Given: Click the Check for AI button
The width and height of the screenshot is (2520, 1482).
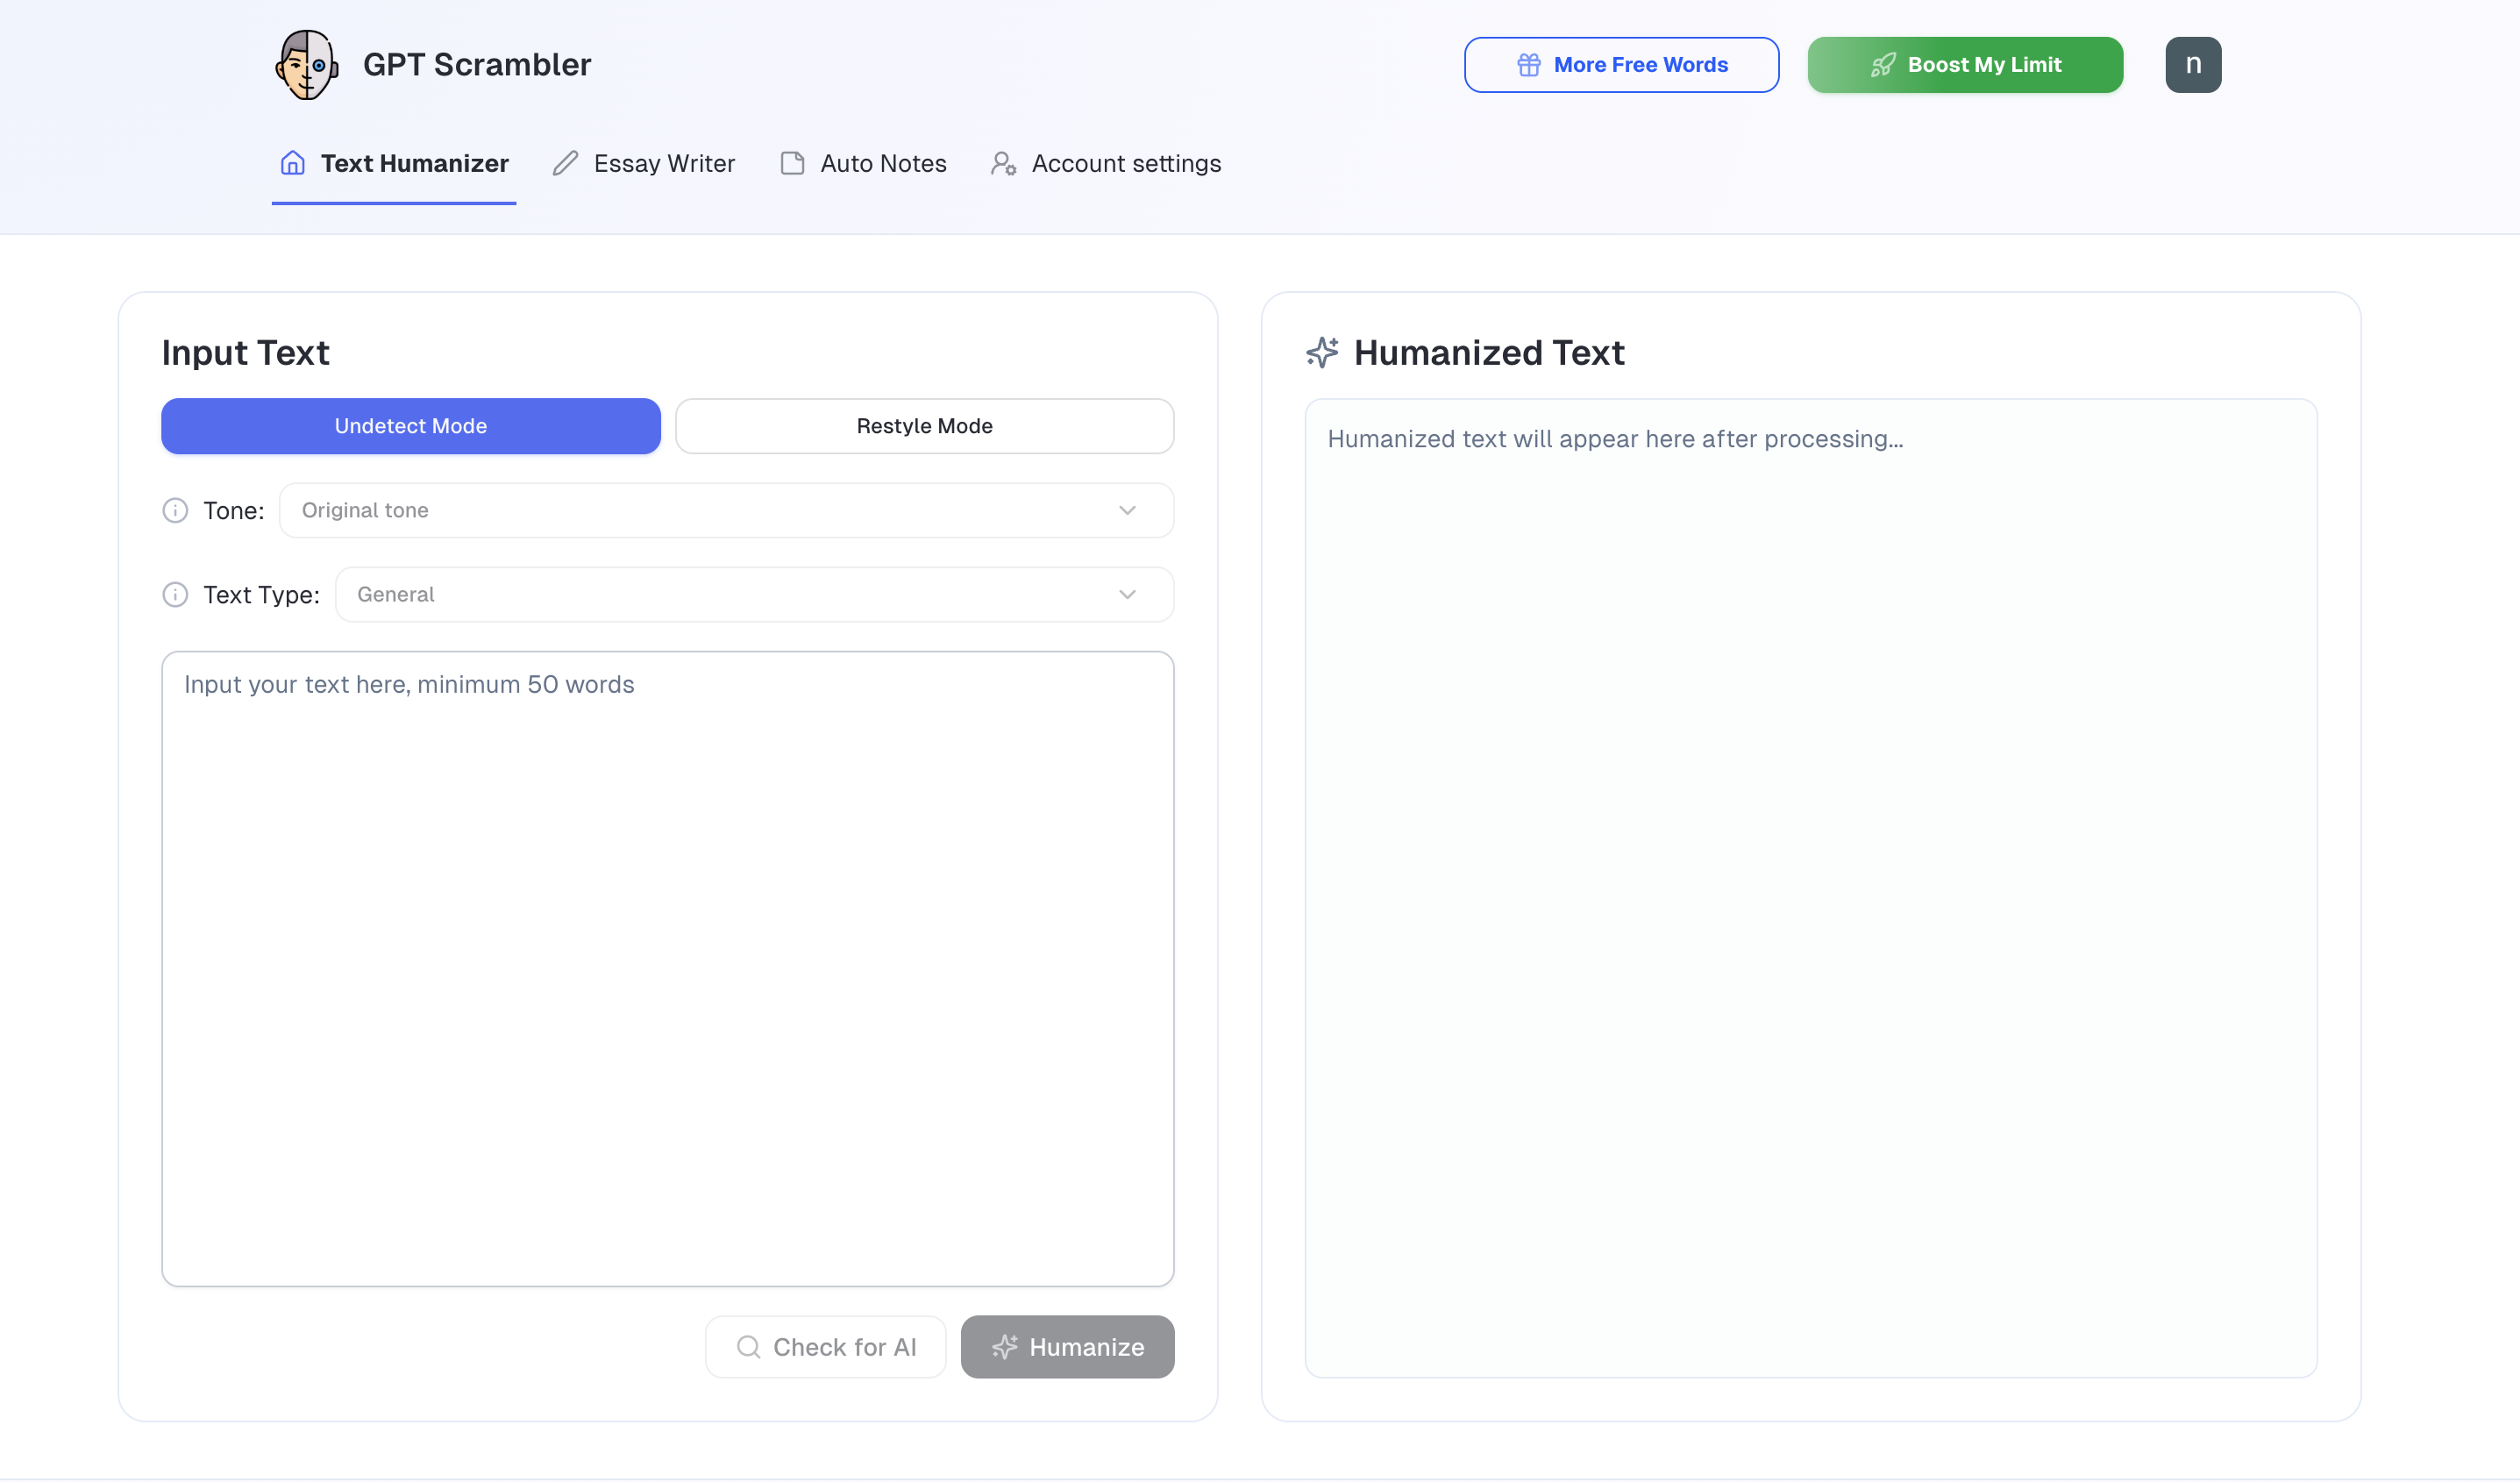Looking at the screenshot, I should tap(825, 1347).
